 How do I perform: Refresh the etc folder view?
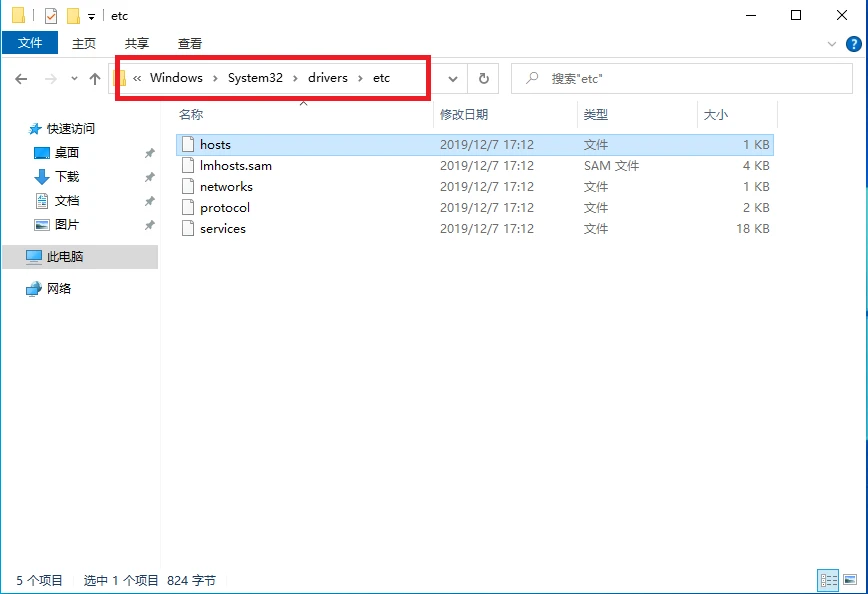483,79
